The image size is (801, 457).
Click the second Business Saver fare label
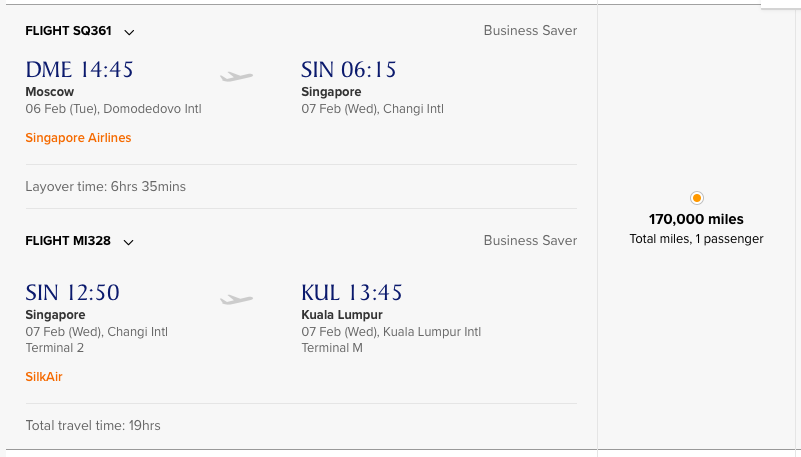(530, 240)
